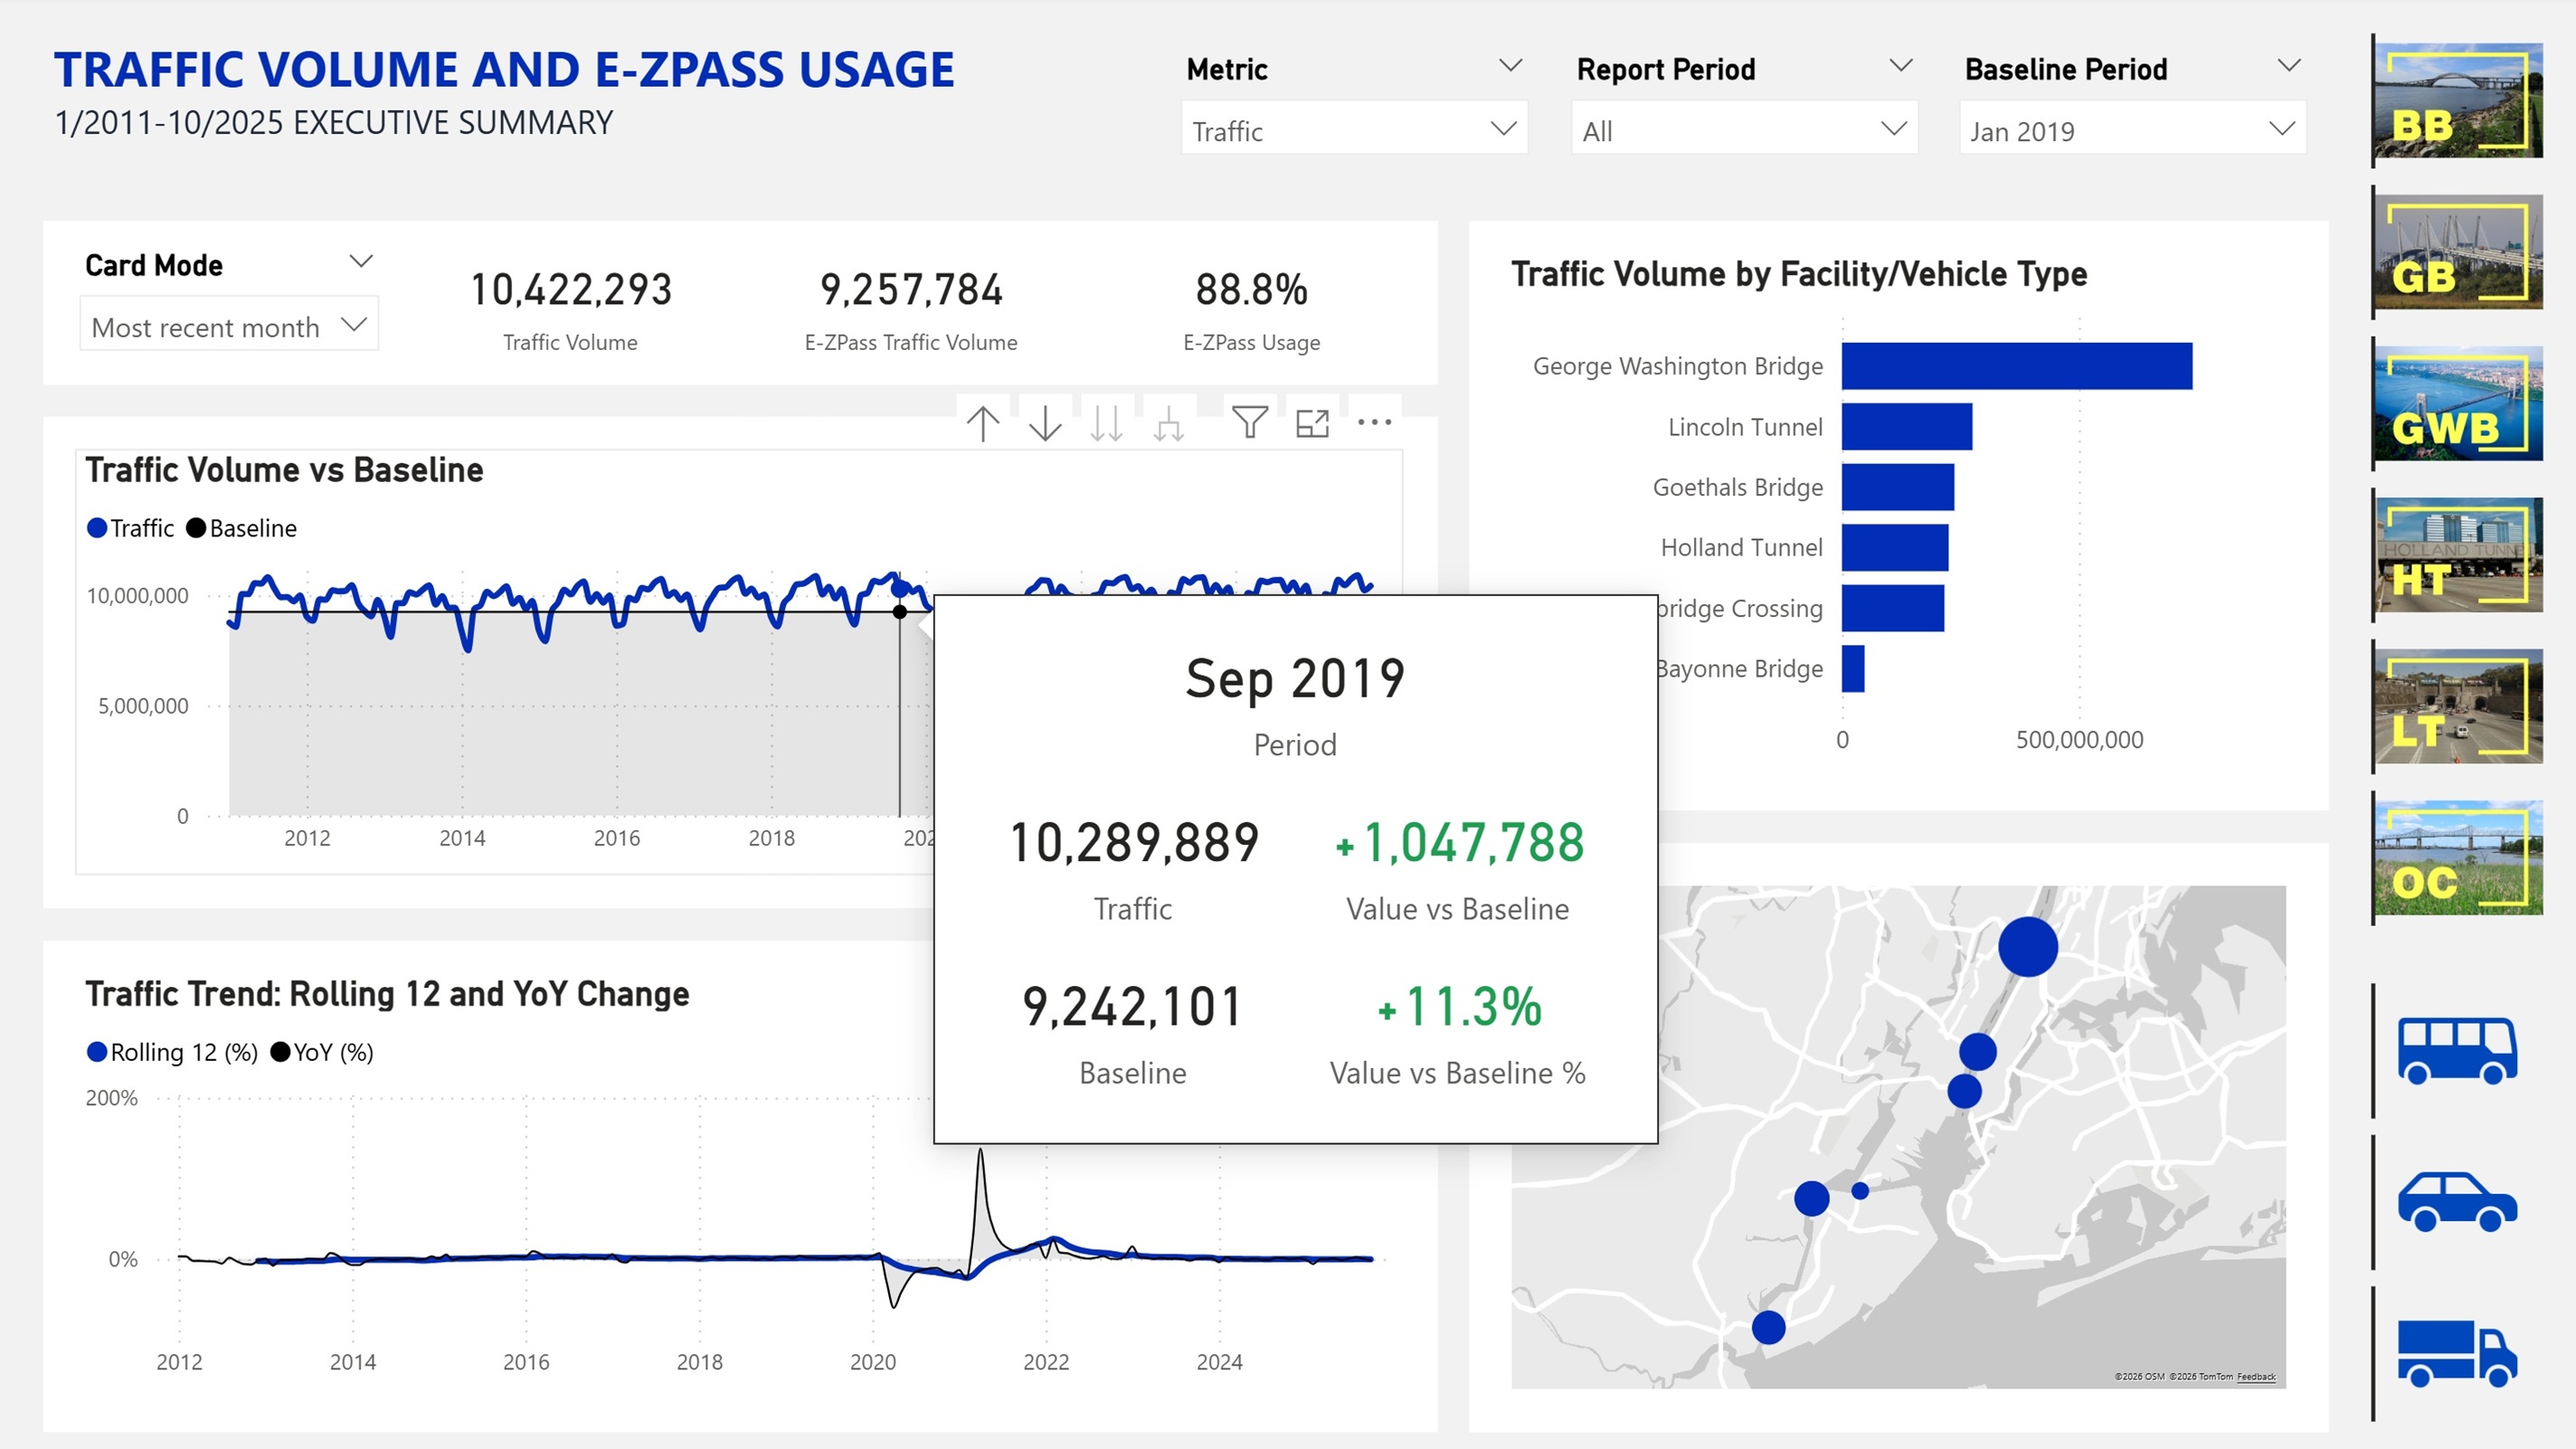Click the Goethals Bridge bar
Screen dimensions: 2576x1449
[1898, 487]
